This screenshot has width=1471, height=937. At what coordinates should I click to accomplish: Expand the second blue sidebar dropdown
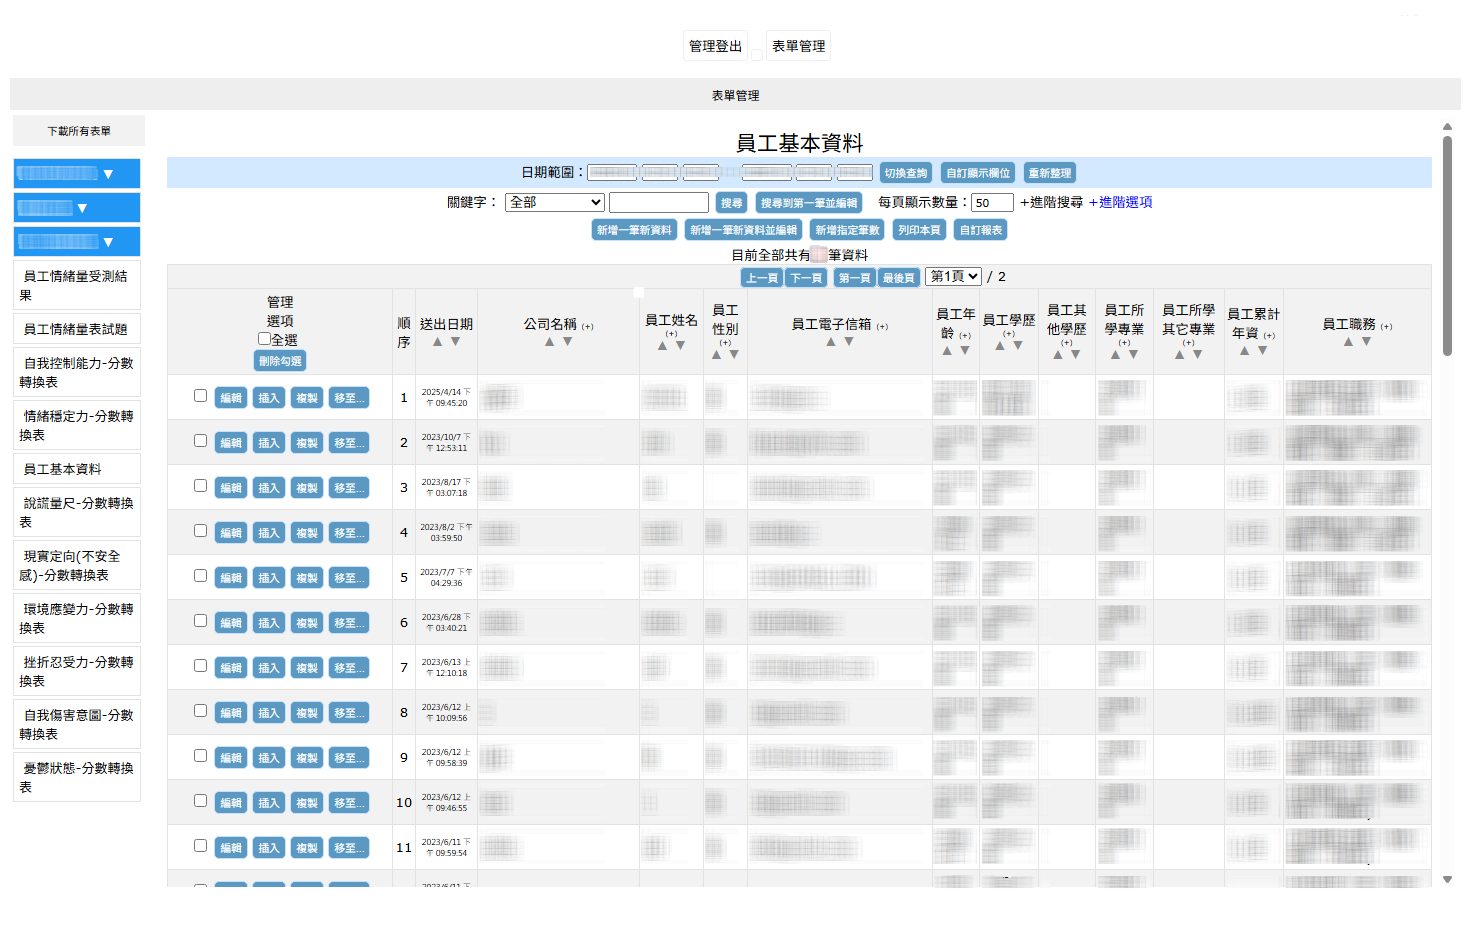click(x=77, y=208)
